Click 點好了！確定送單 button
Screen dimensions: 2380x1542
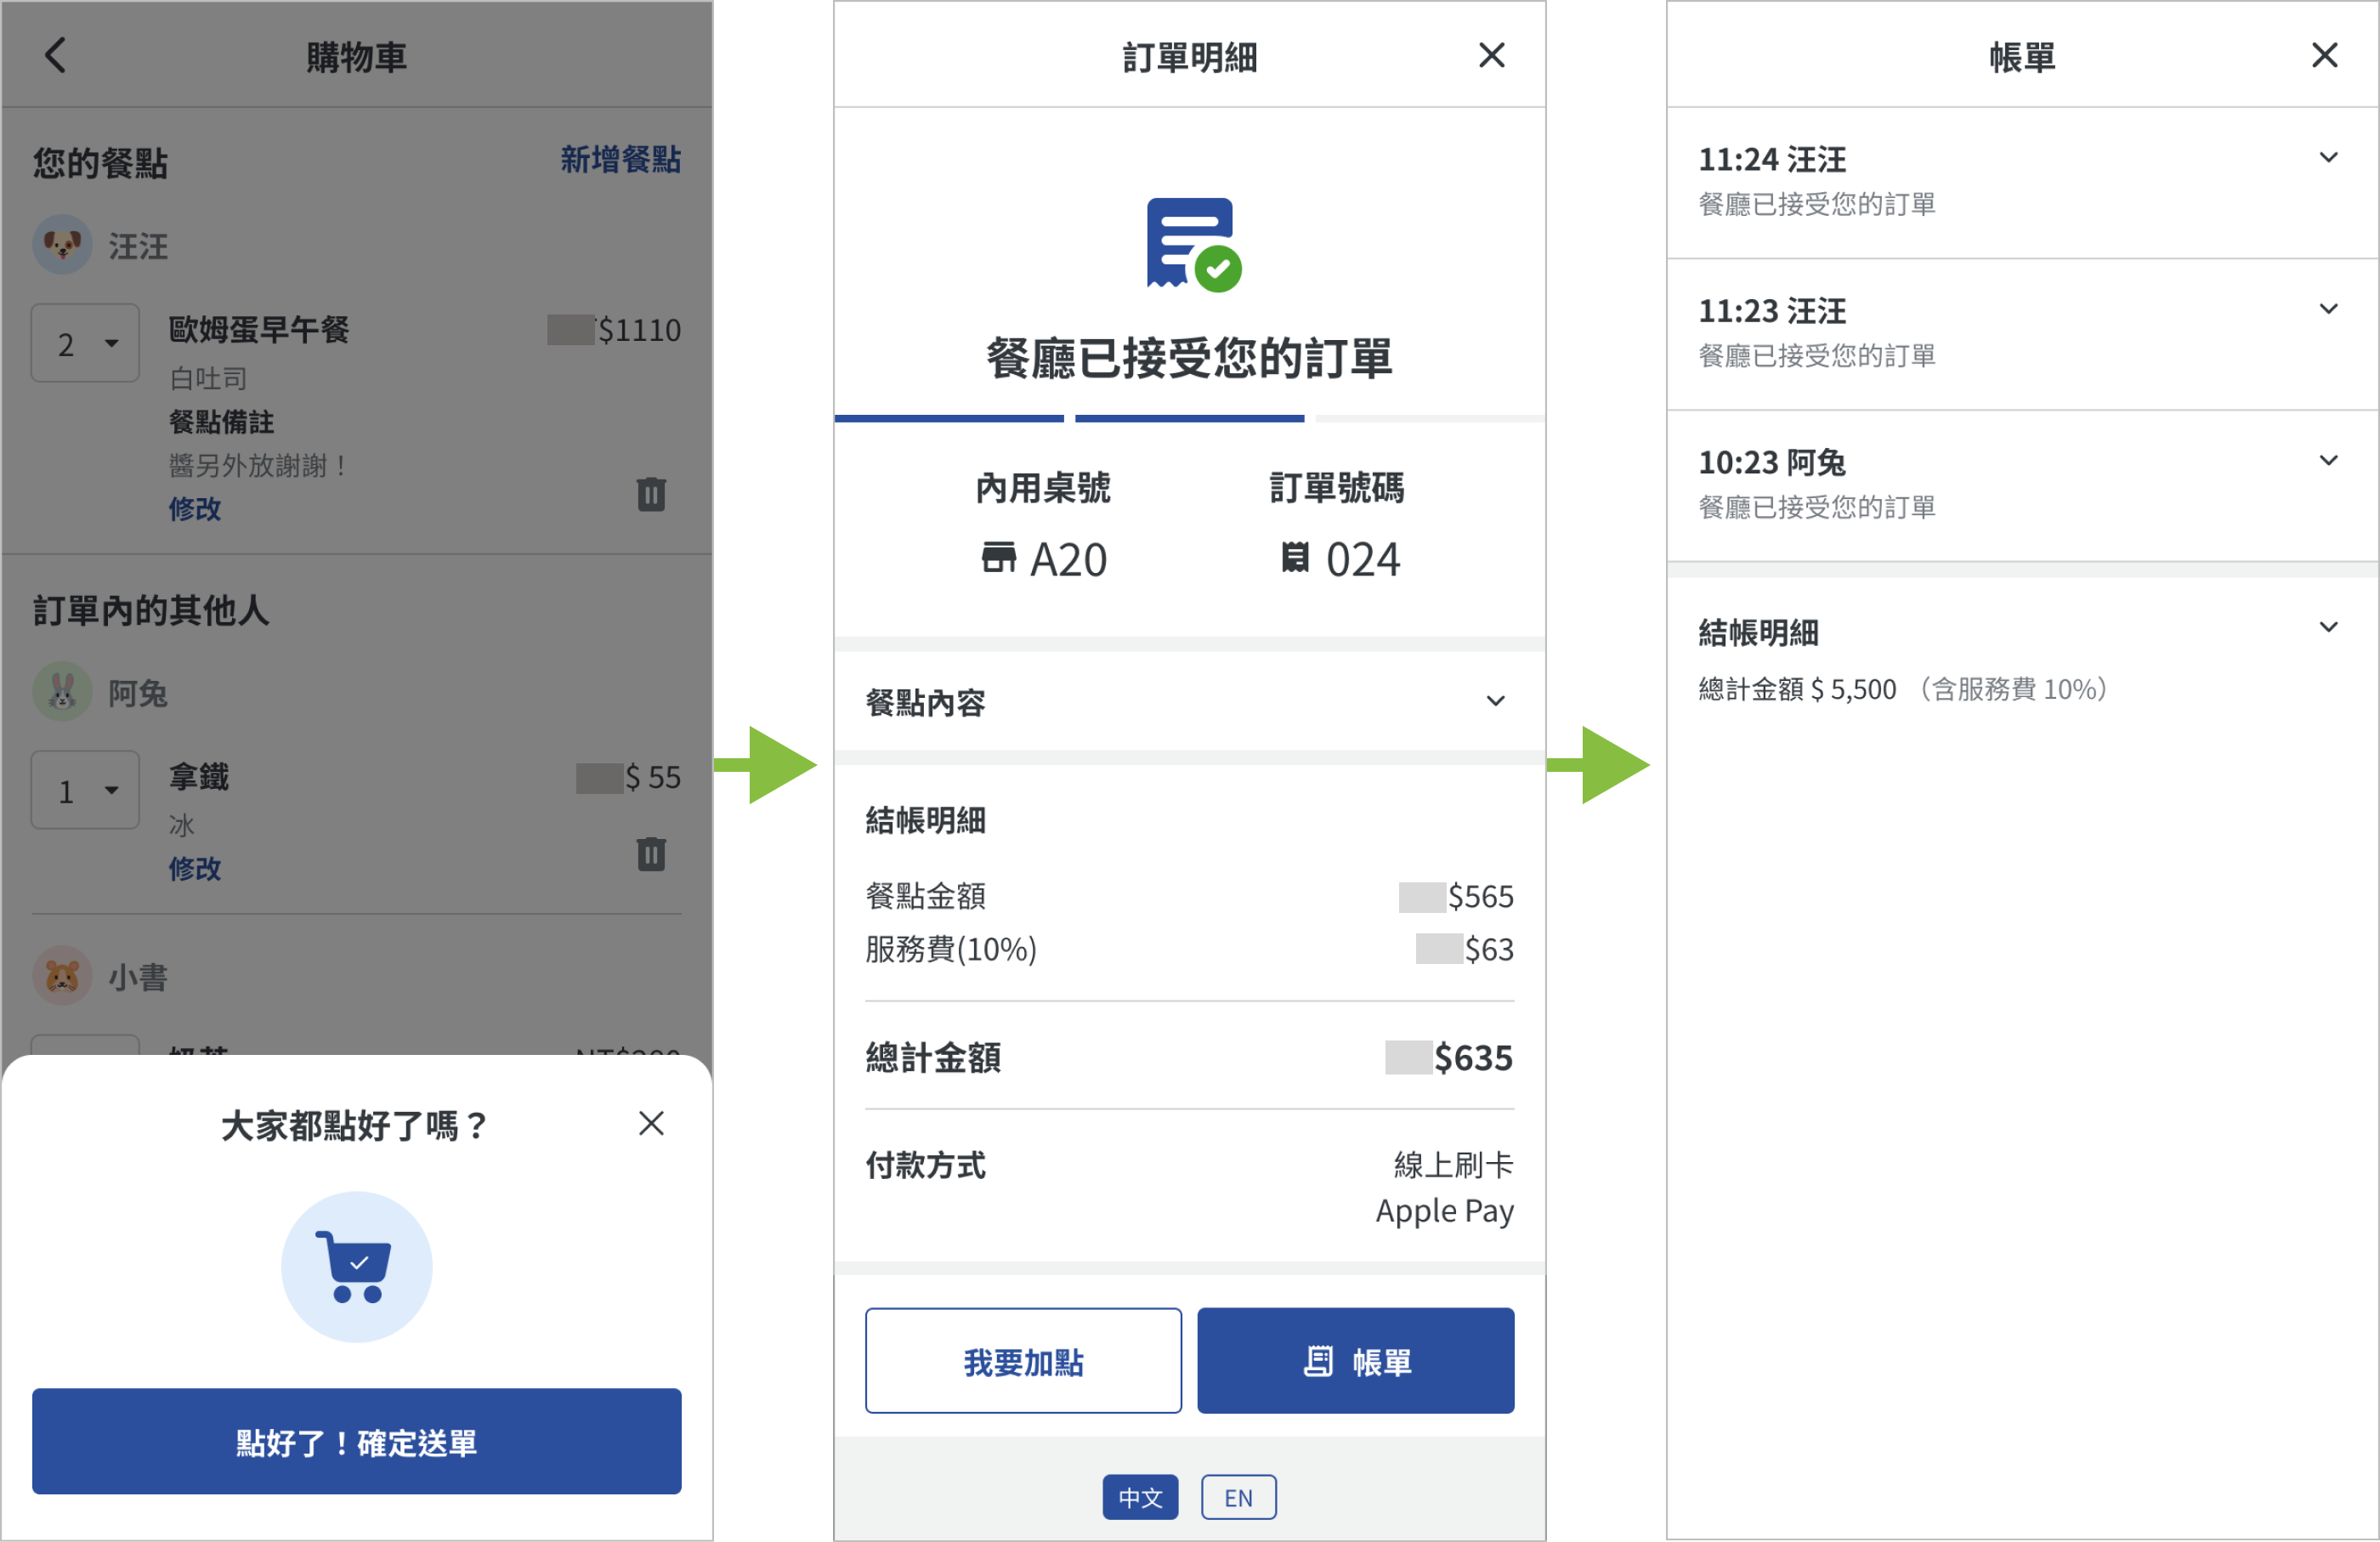[356, 1441]
